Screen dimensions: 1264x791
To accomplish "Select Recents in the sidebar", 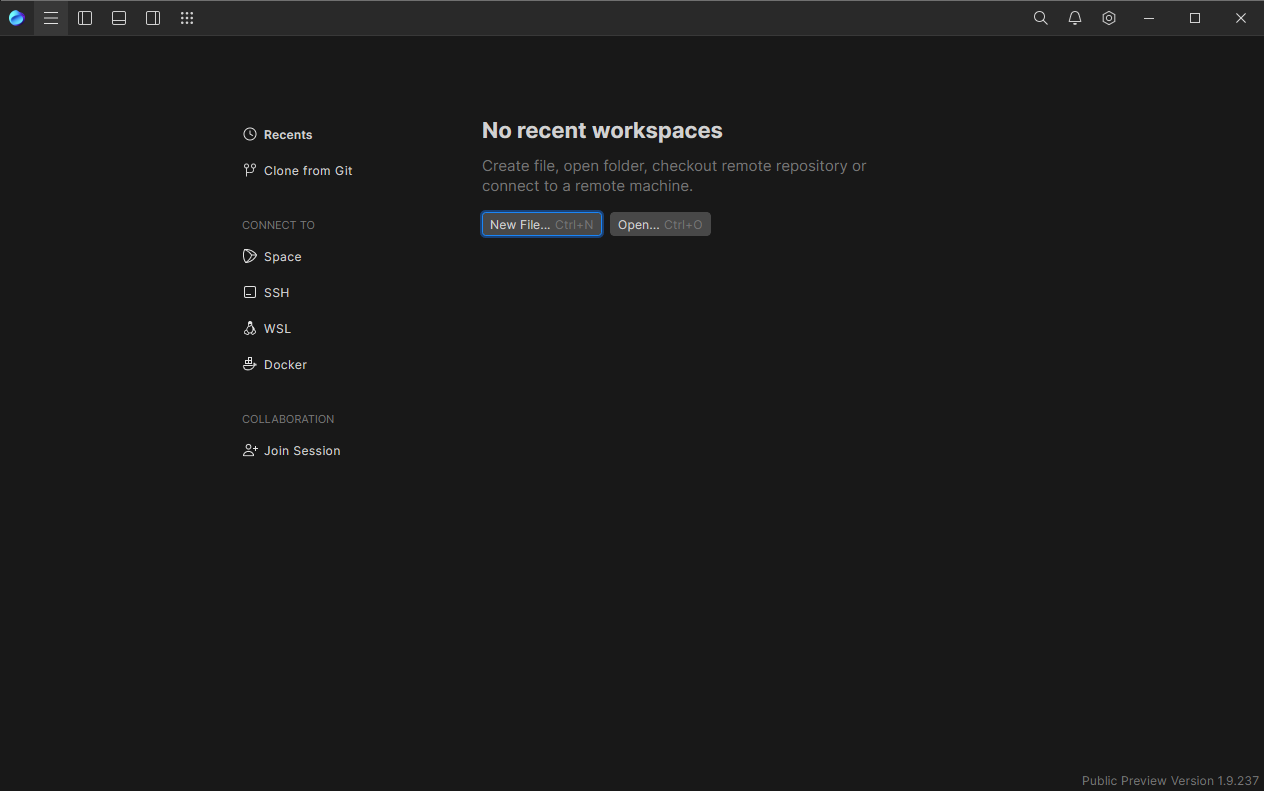I will (x=278, y=135).
